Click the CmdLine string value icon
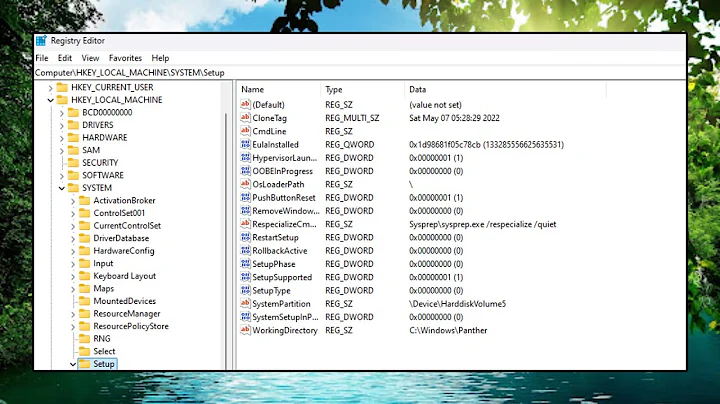The image size is (720, 404). [x=245, y=131]
